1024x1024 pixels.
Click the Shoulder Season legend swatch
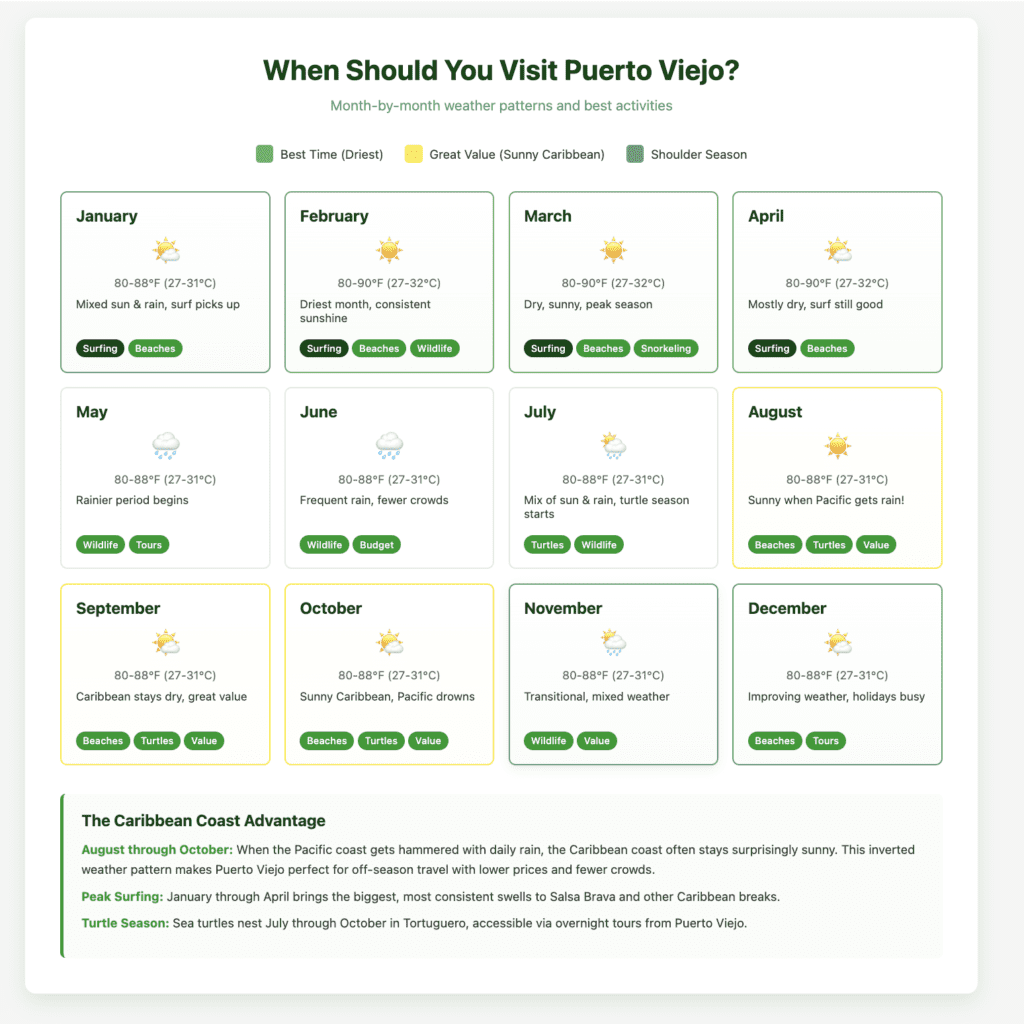tap(635, 154)
